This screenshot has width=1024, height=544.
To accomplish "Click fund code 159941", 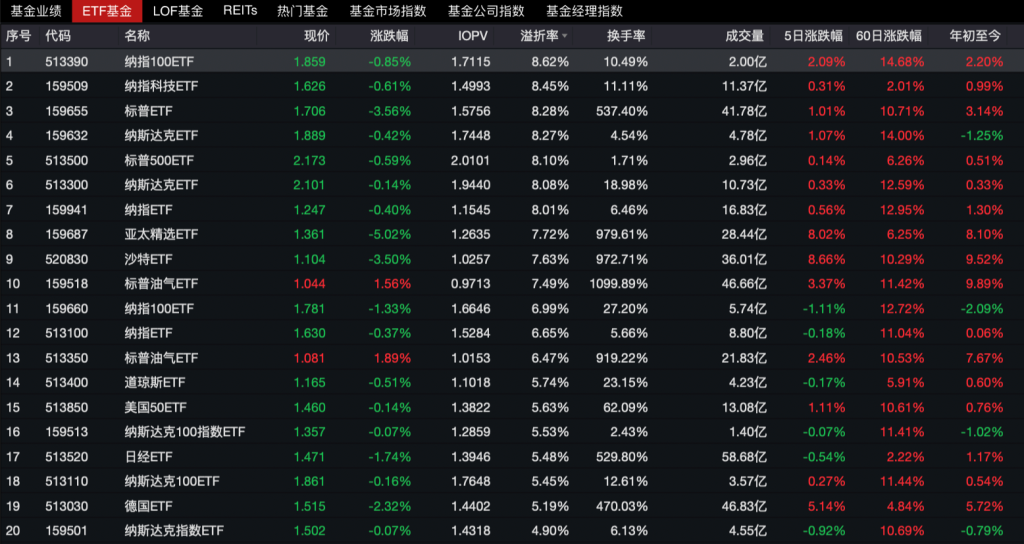I will click(67, 210).
